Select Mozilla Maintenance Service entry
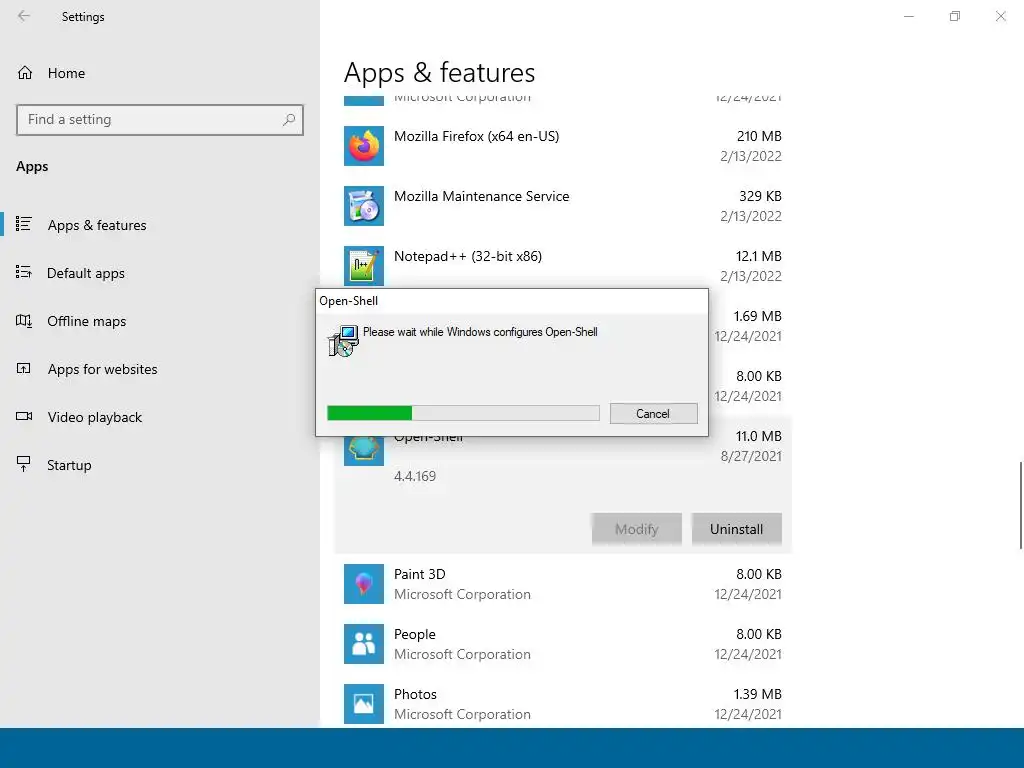1024x768 pixels. tap(563, 206)
